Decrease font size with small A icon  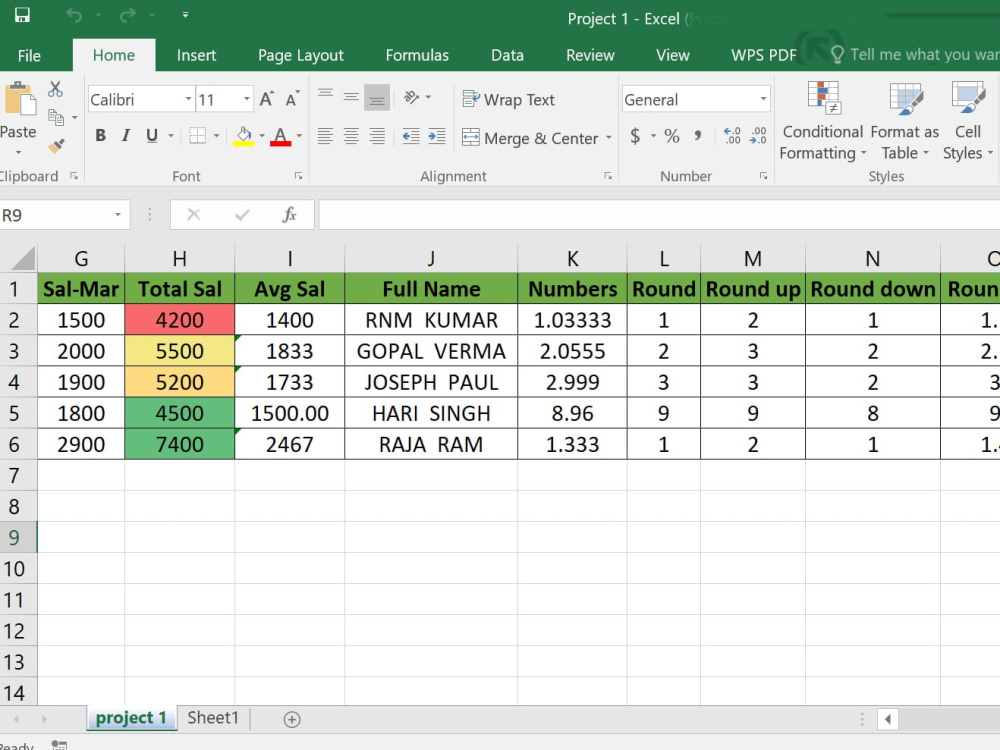[x=292, y=99]
